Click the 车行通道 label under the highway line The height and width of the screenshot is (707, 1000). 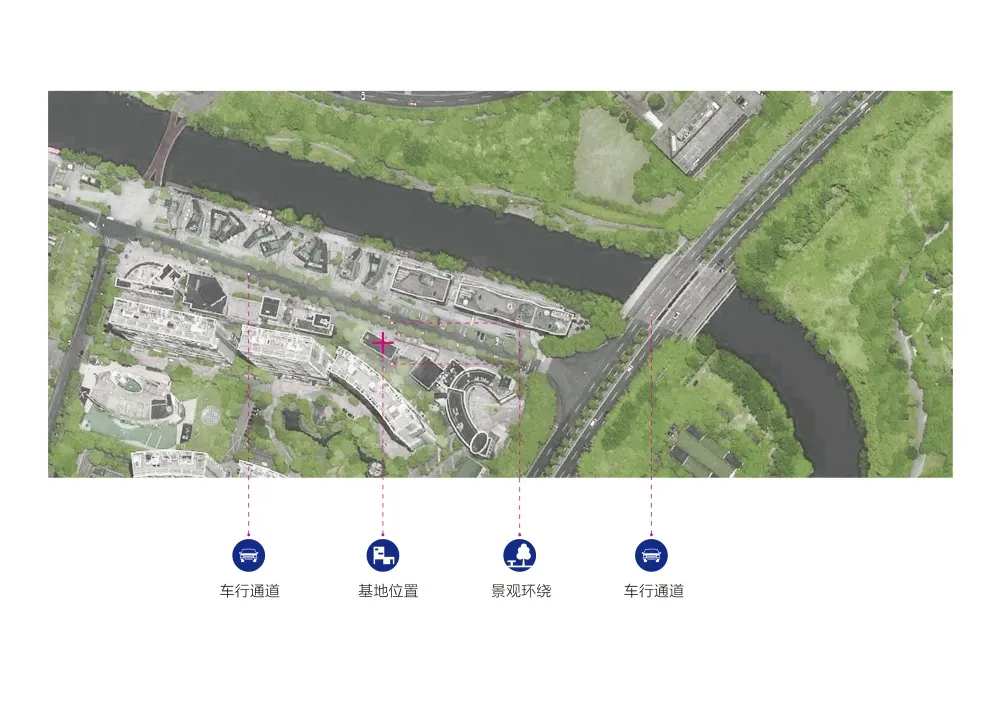(654, 591)
